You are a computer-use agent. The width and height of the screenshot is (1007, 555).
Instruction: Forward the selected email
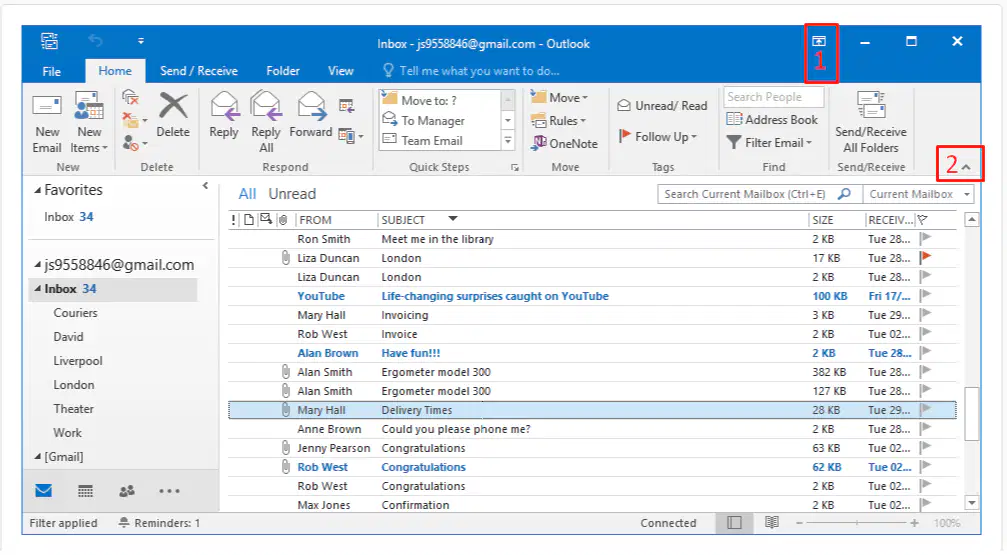[x=311, y=116]
